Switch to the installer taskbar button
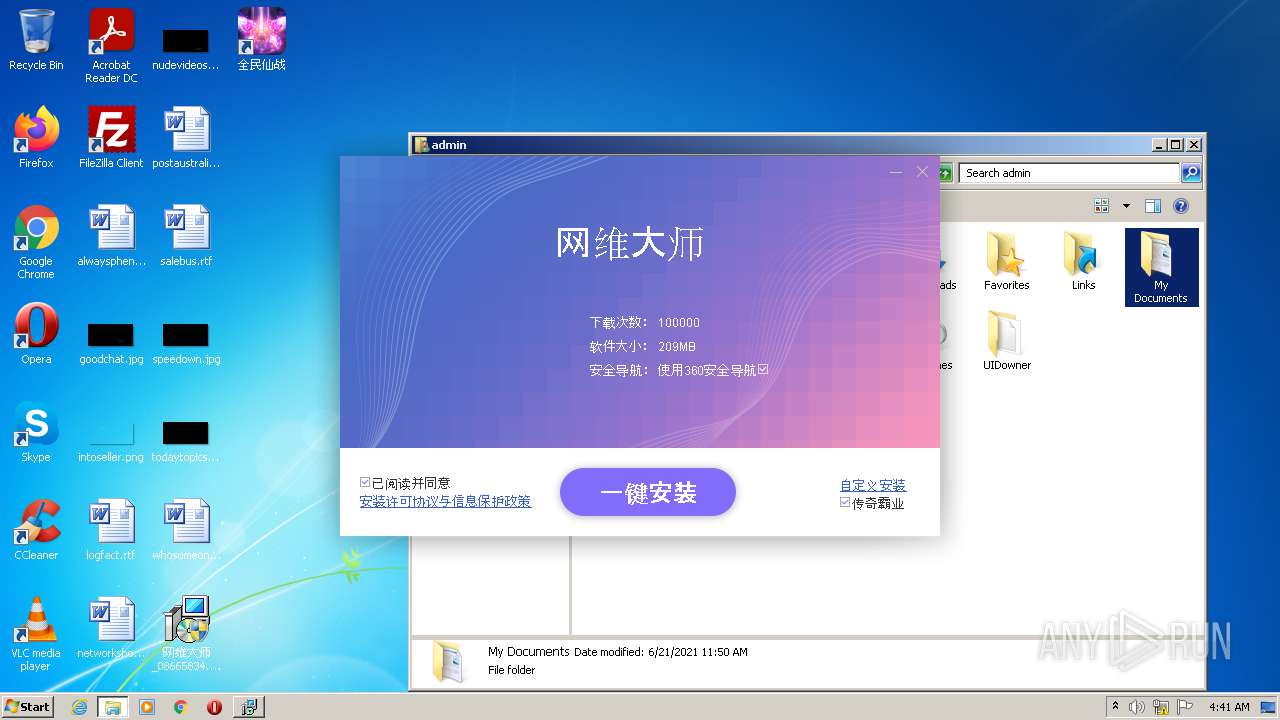Image resolution: width=1280 pixels, height=720 pixels. click(x=248, y=707)
